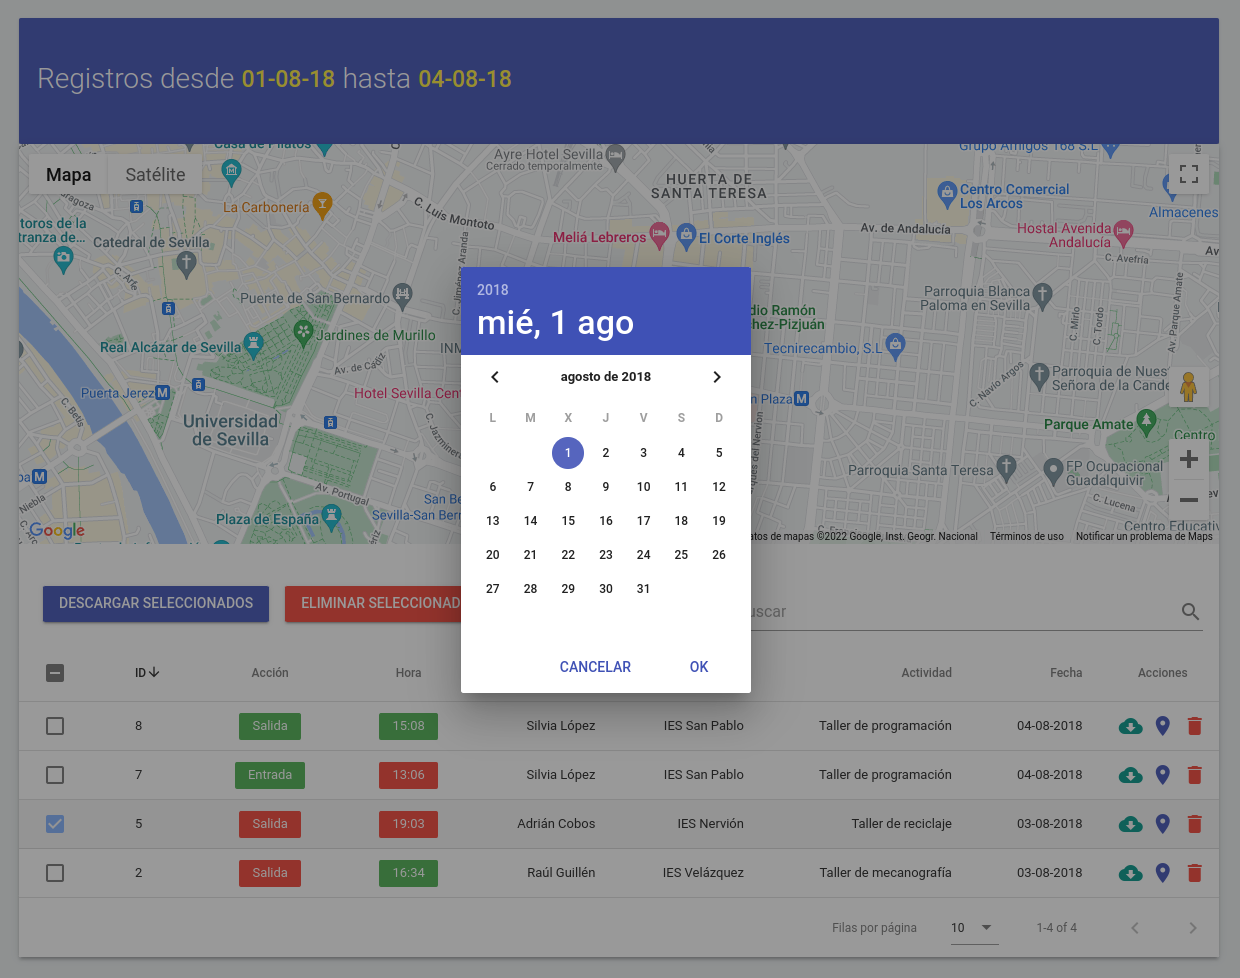
Task: Select day 4 in the calendar
Action: (681, 453)
